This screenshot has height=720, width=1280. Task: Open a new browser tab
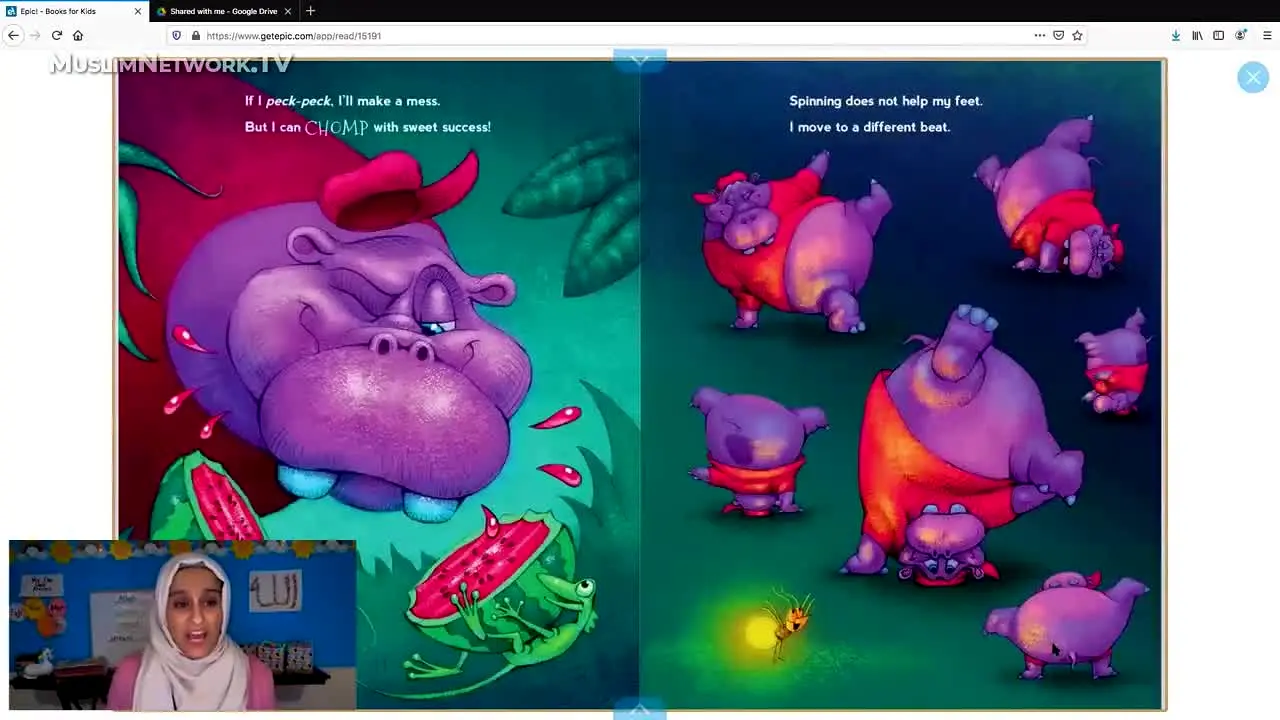point(310,11)
